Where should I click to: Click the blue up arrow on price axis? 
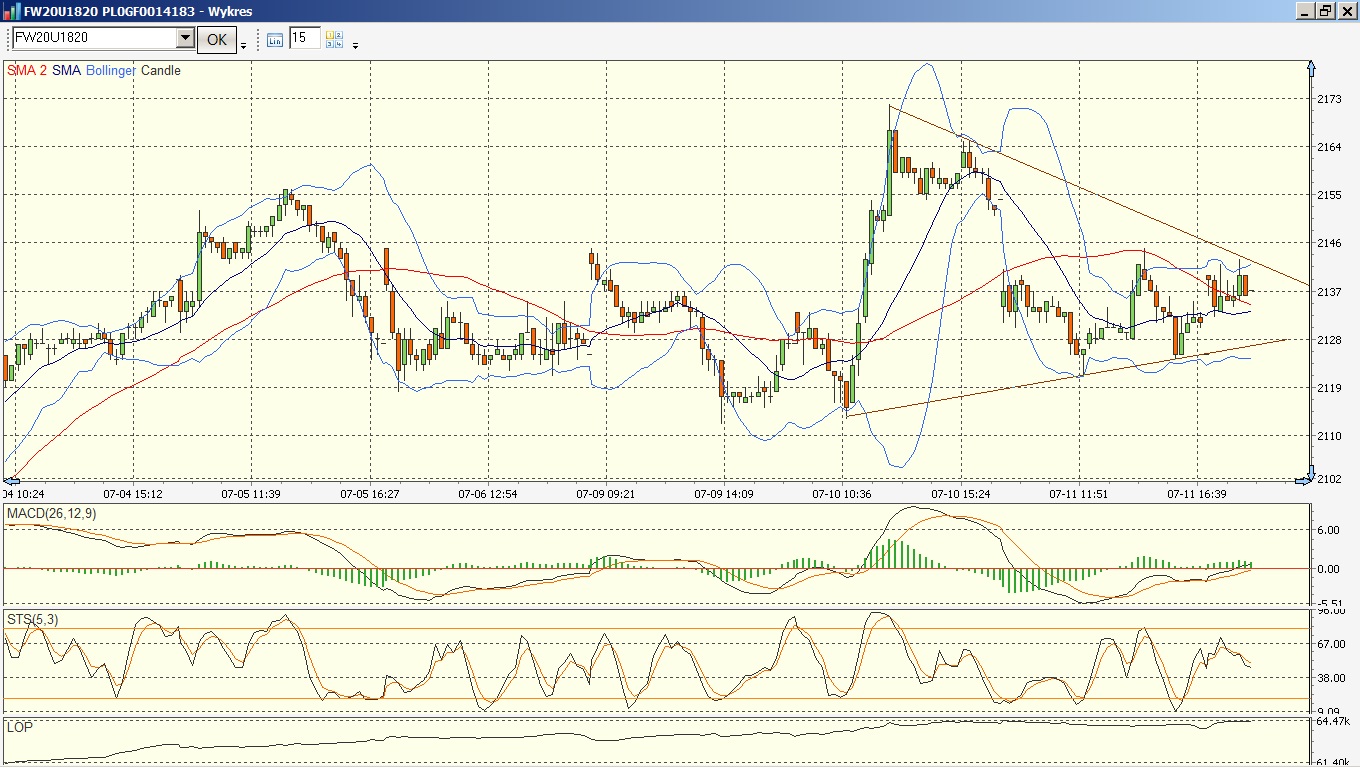tap(1312, 69)
